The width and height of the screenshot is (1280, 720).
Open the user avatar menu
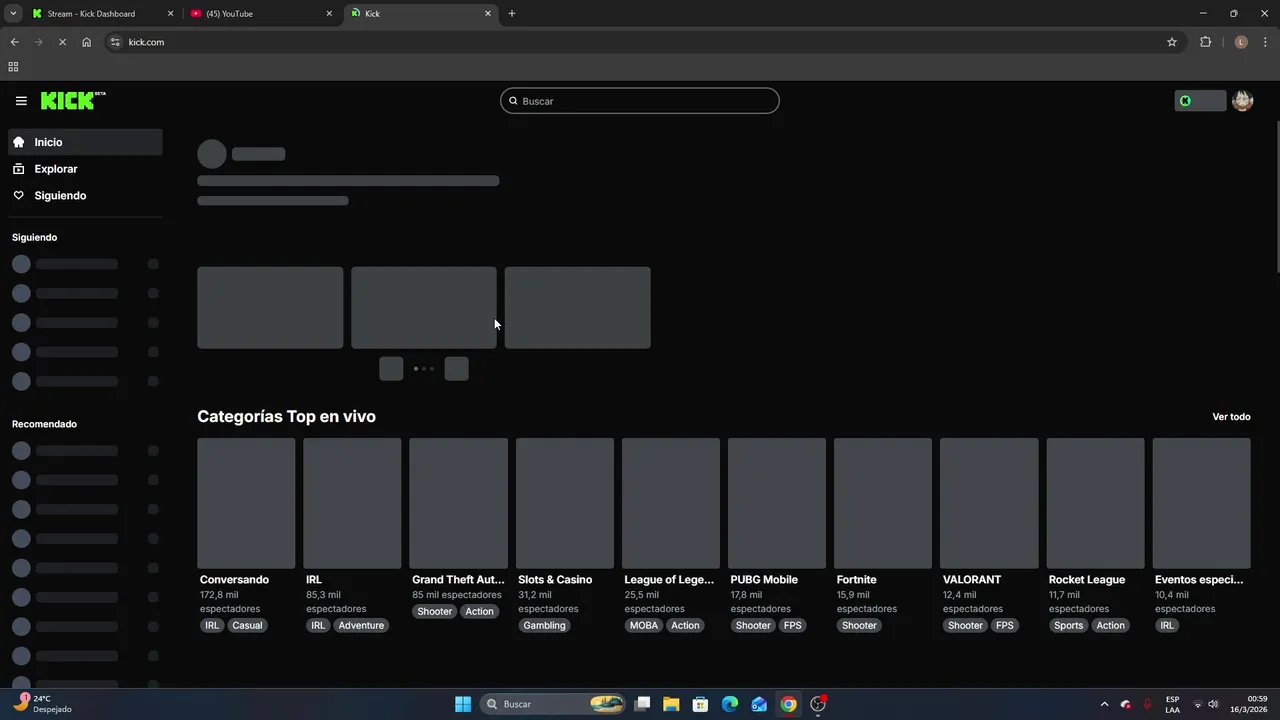pos(1242,101)
